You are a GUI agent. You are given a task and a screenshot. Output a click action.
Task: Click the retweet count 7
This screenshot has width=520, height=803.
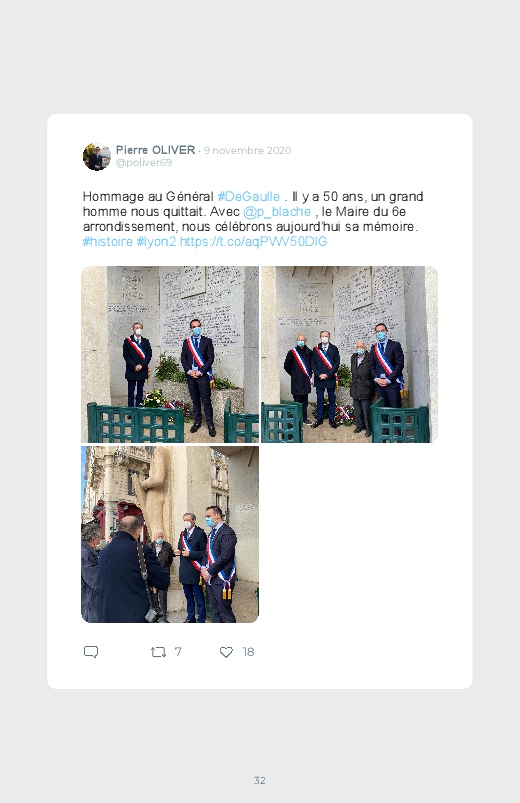coord(178,652)
